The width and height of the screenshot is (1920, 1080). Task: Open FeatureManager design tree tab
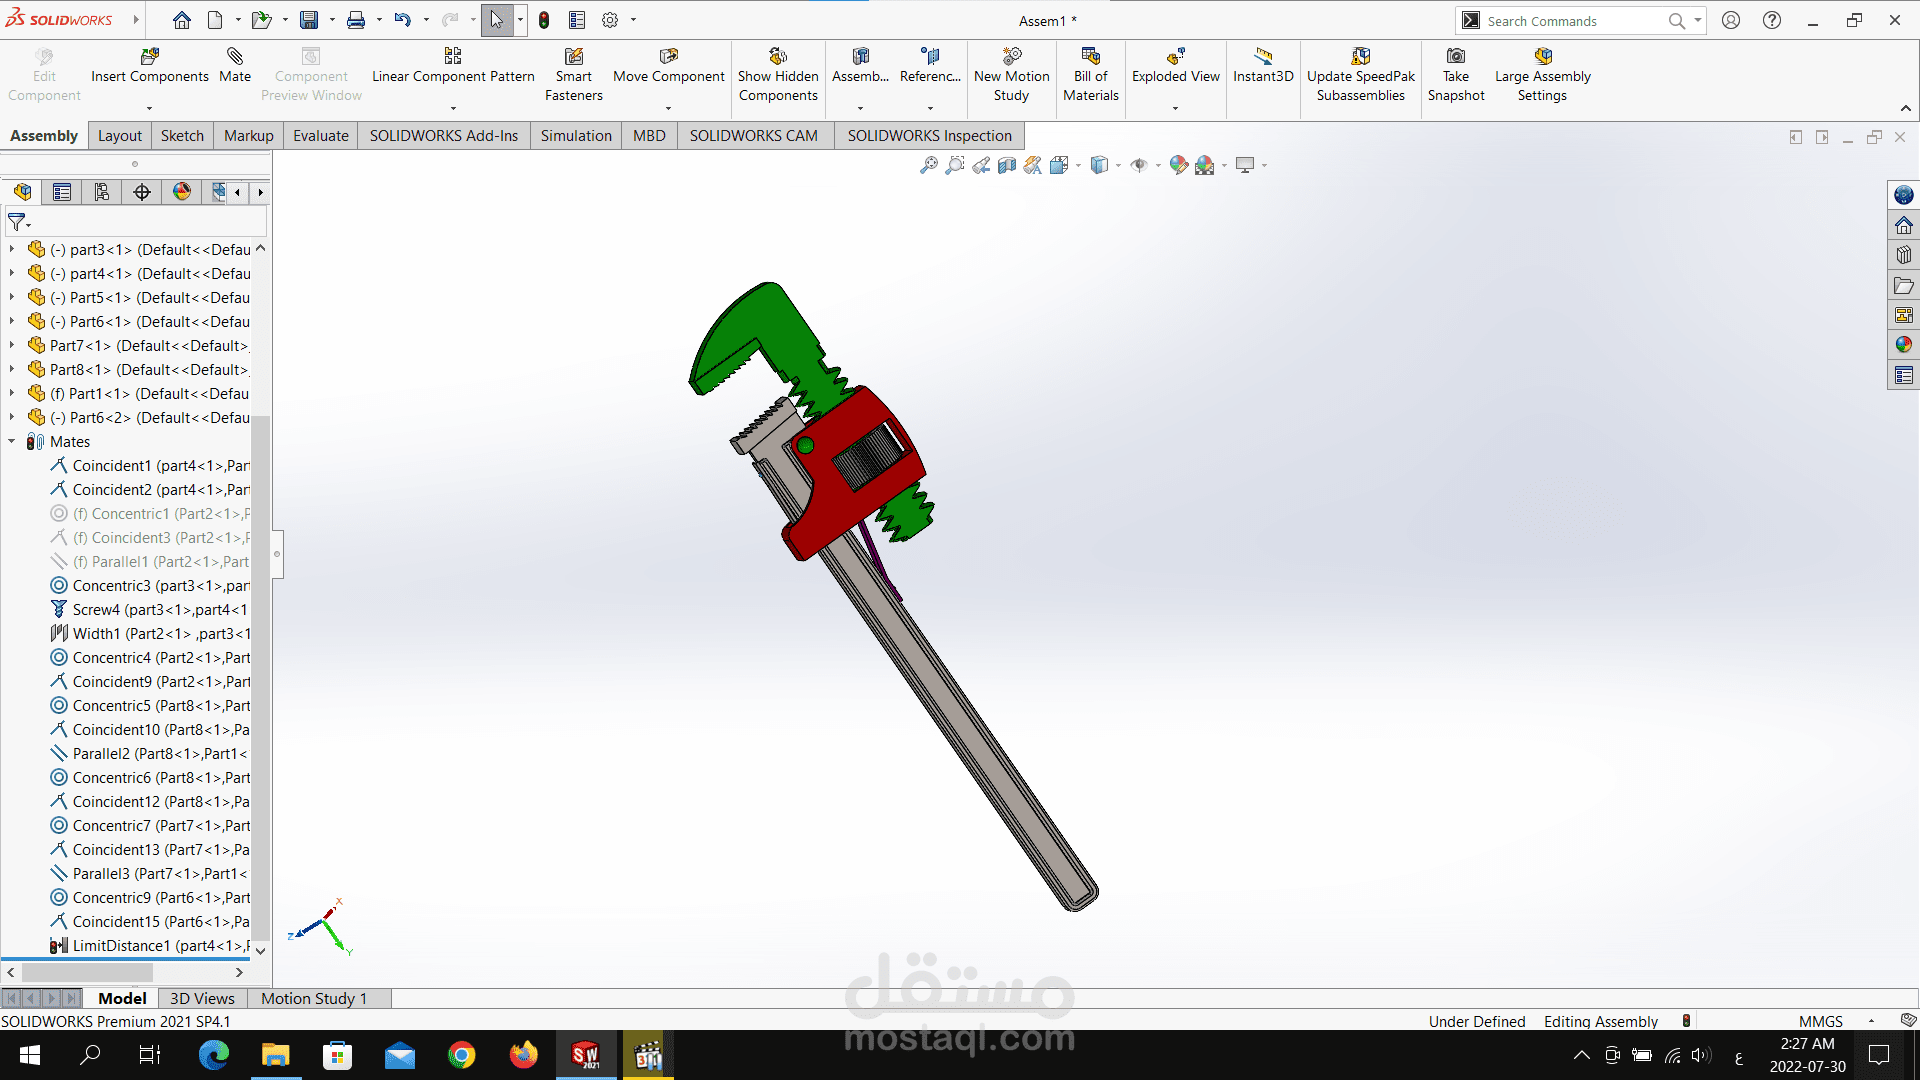click(x=22, y=192)
